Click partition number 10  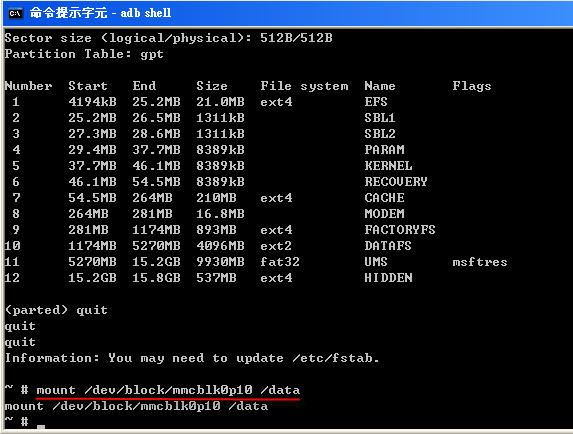(12, 246)
